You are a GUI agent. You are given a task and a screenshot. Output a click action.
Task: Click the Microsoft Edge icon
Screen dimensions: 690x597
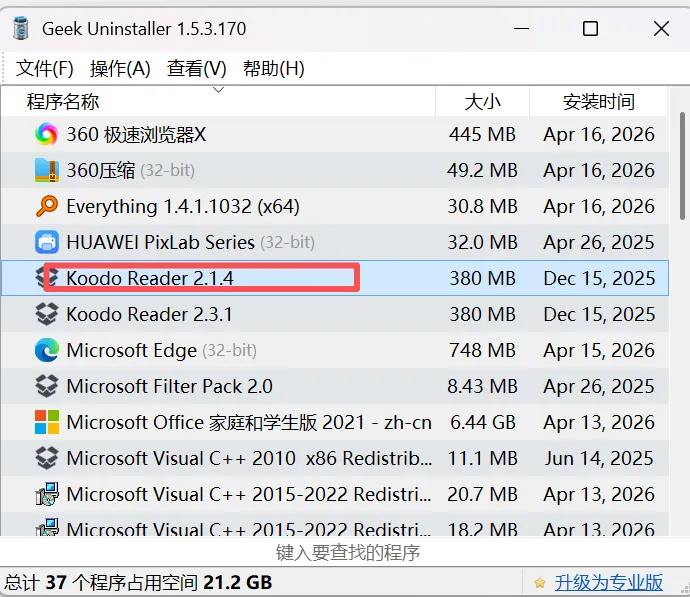pyautogui.click(x=47, y=350)
